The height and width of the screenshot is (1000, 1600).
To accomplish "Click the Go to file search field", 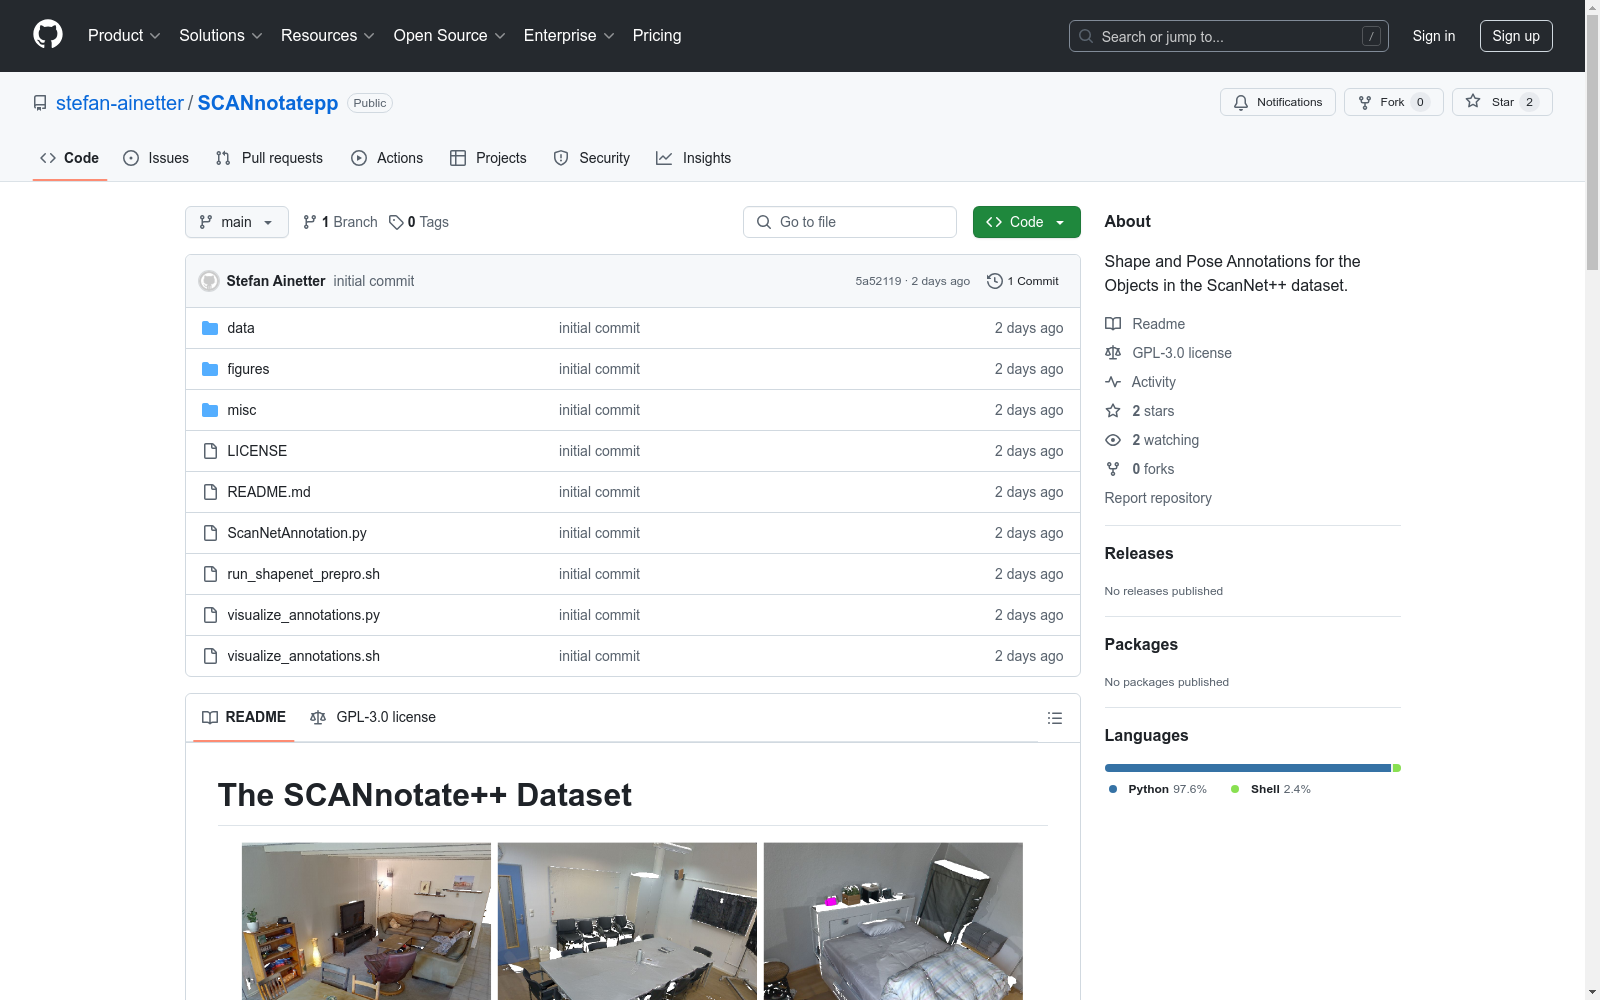I will [x=850, y=222].
